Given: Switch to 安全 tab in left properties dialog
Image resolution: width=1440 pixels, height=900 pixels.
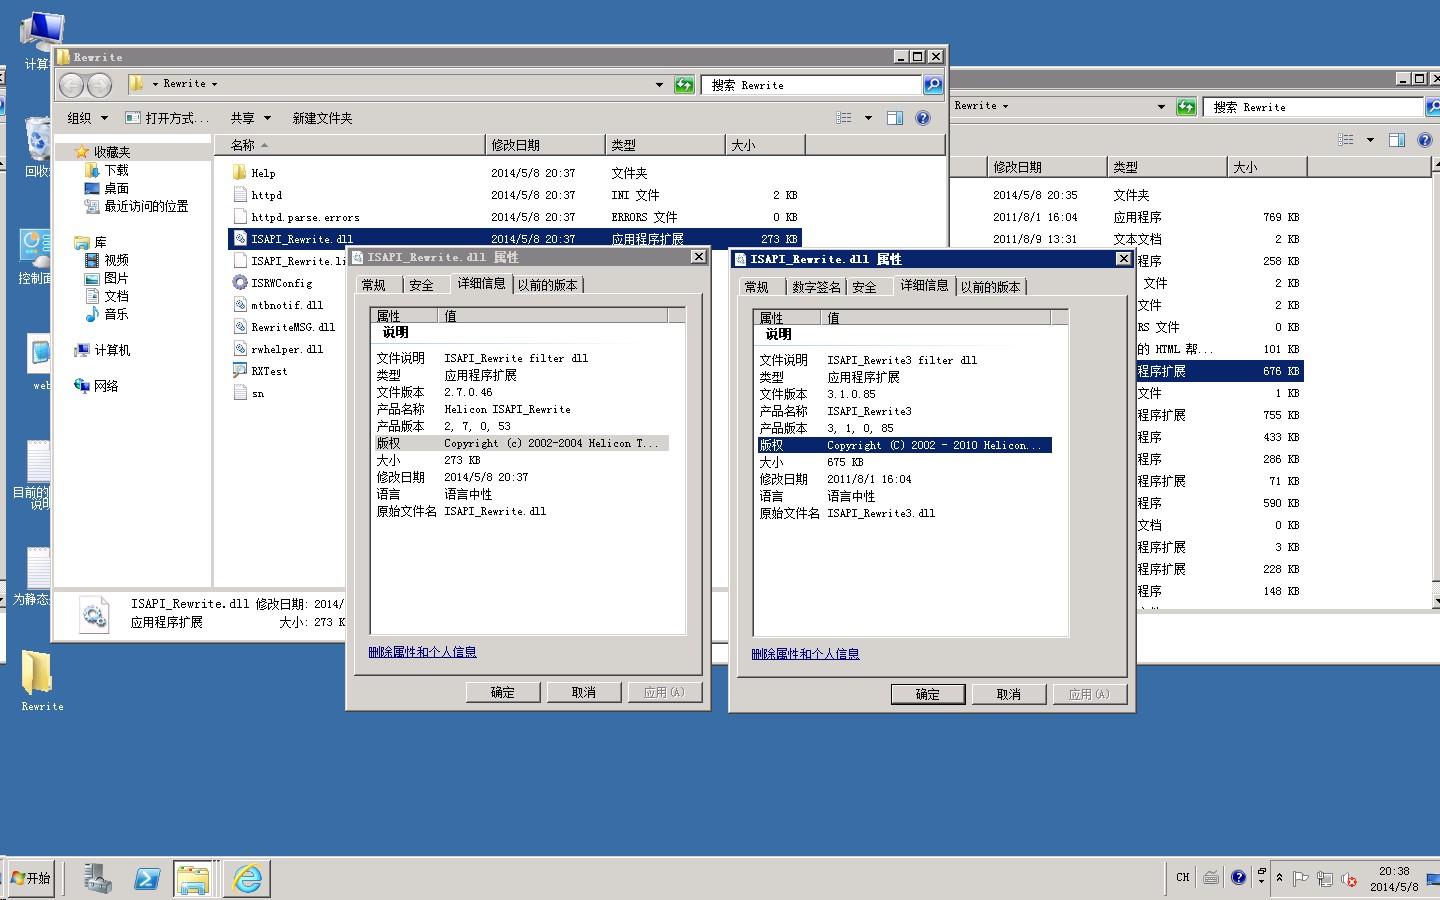Looking at the screenshot, I should (x=422, y=285).
